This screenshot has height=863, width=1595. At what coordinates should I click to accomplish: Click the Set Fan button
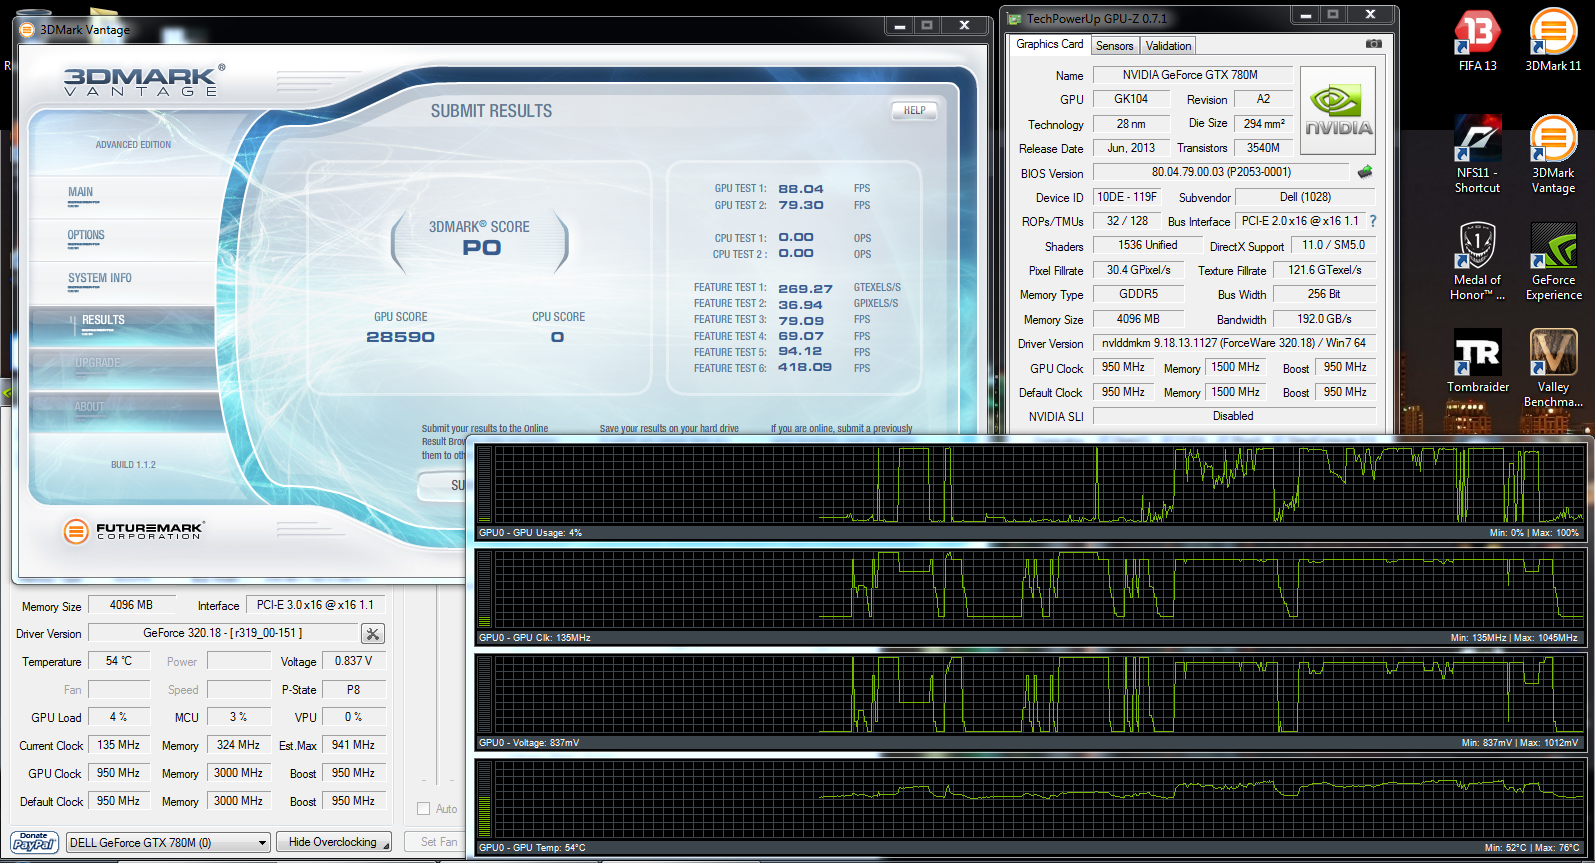[436, 842]
